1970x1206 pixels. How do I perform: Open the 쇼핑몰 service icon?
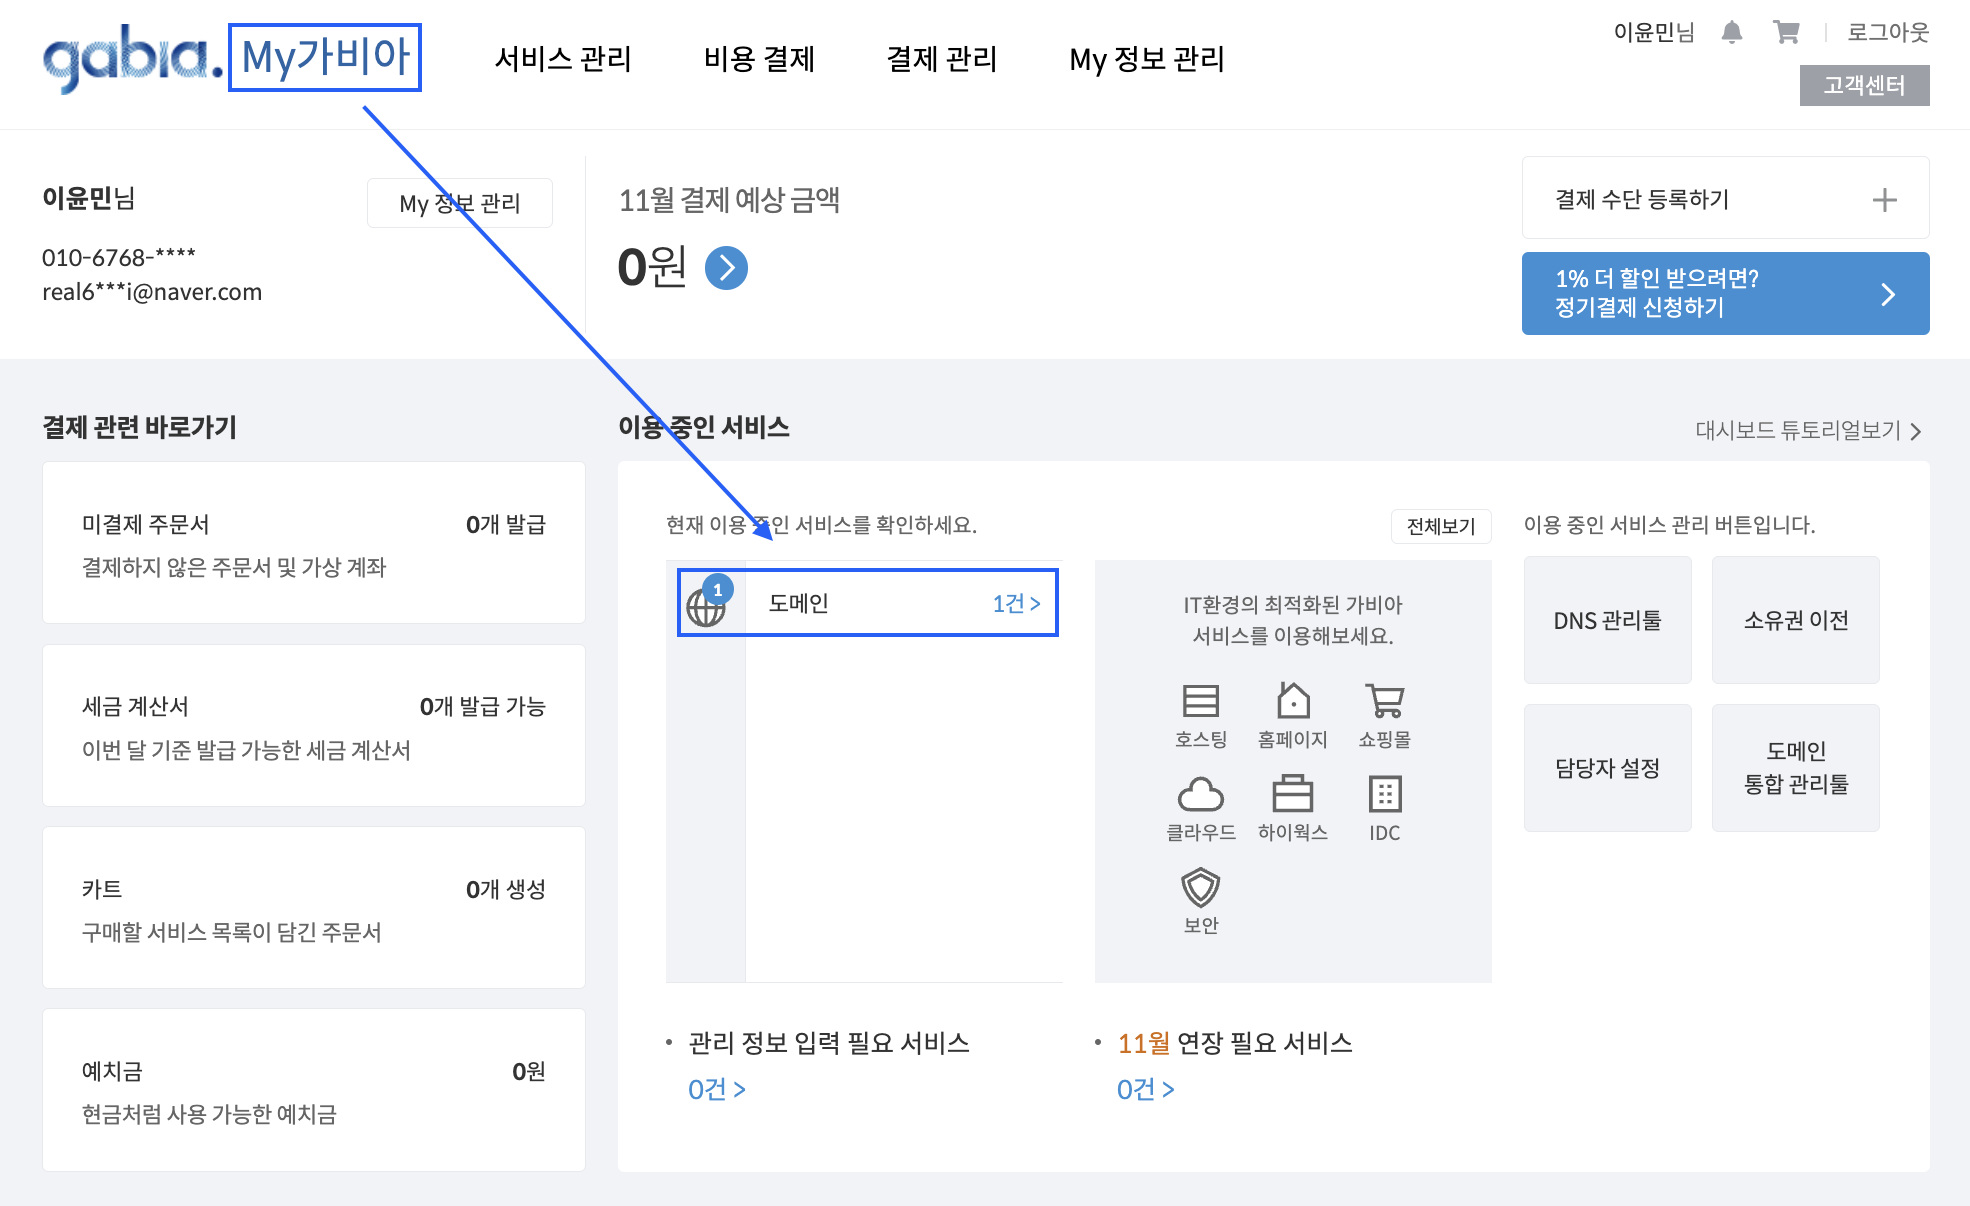click(1385, 717)
